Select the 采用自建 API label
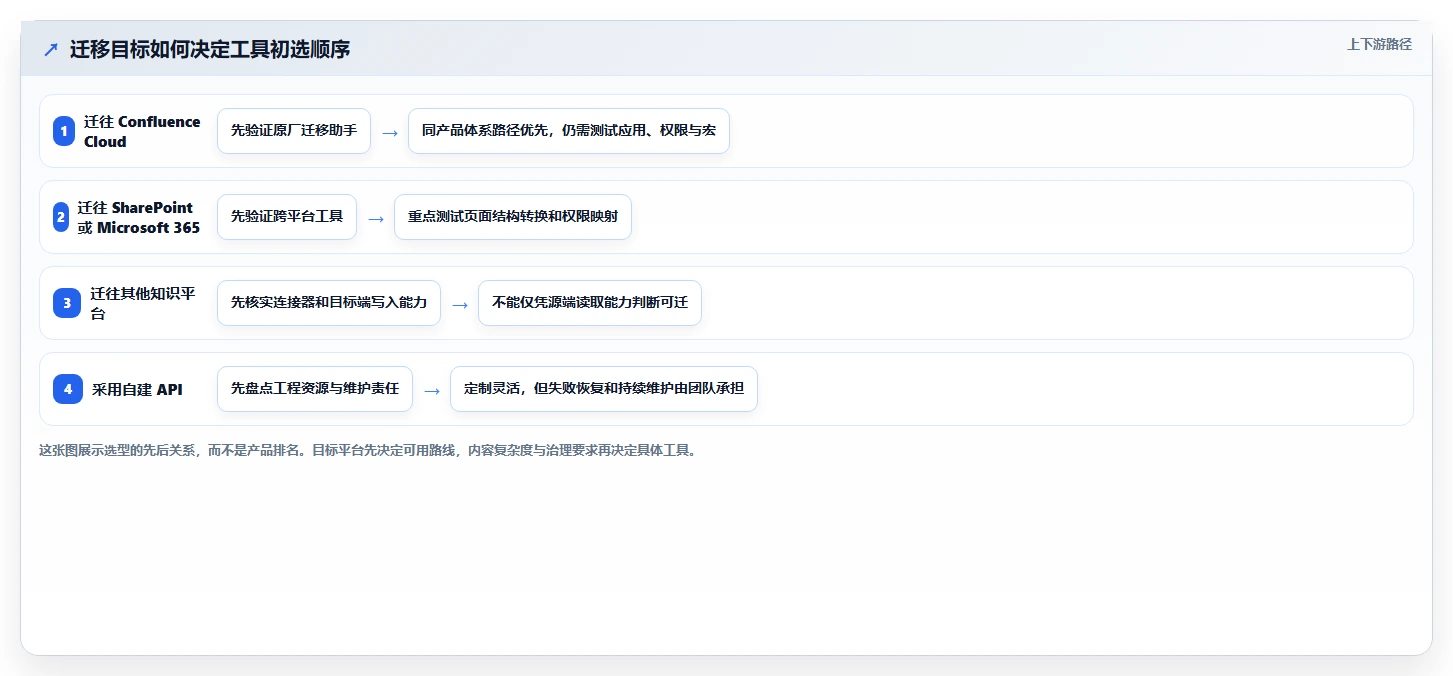This screenshot has height=676, width=1453. (x=137, y=389)
